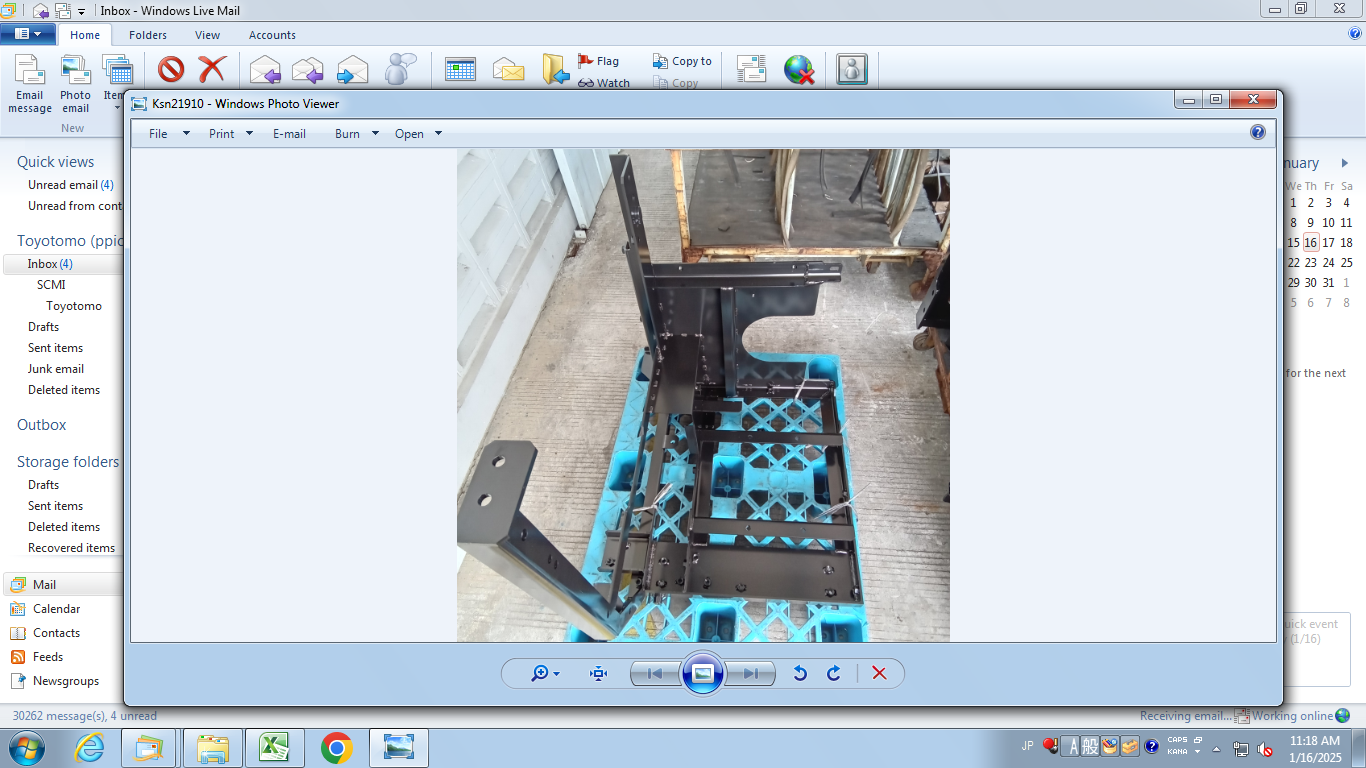The width and height of the screenshot is (1366, 768).
Task: Start the slide show button
Action: pos(703,673)
